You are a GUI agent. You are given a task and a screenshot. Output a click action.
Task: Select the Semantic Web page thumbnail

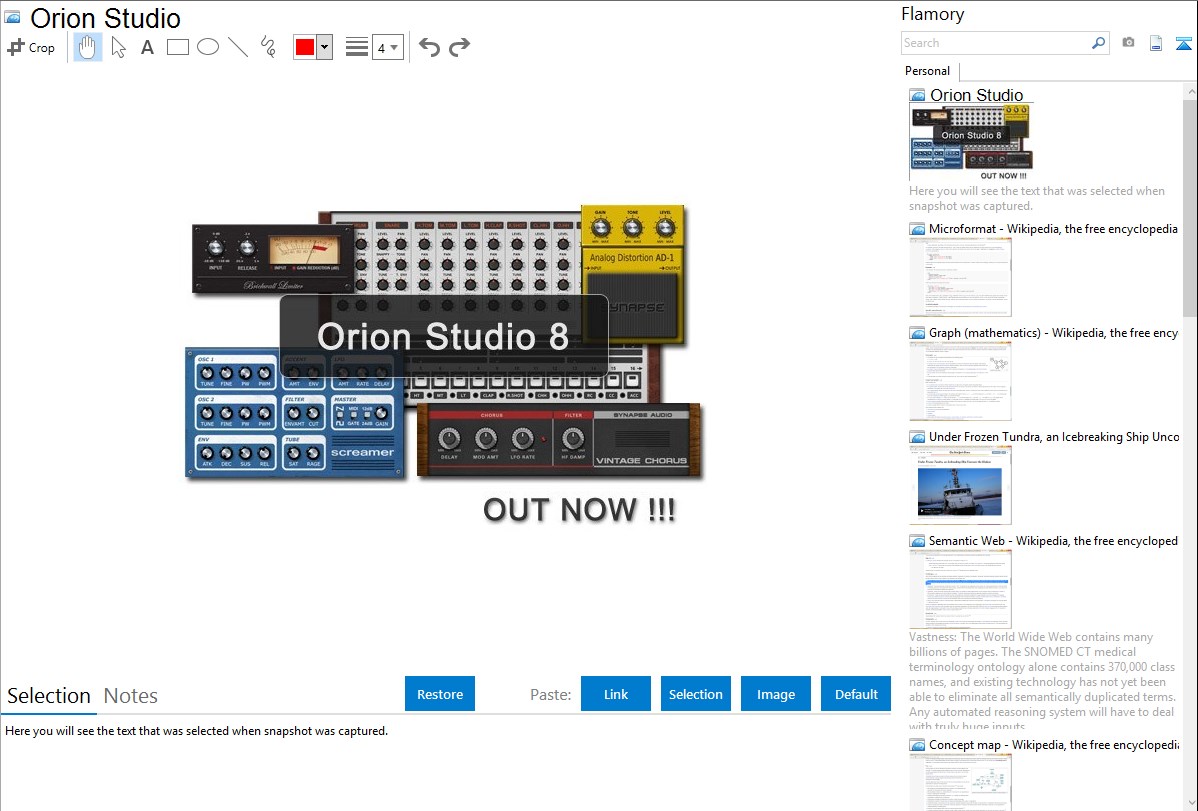[x=960, y=589]
